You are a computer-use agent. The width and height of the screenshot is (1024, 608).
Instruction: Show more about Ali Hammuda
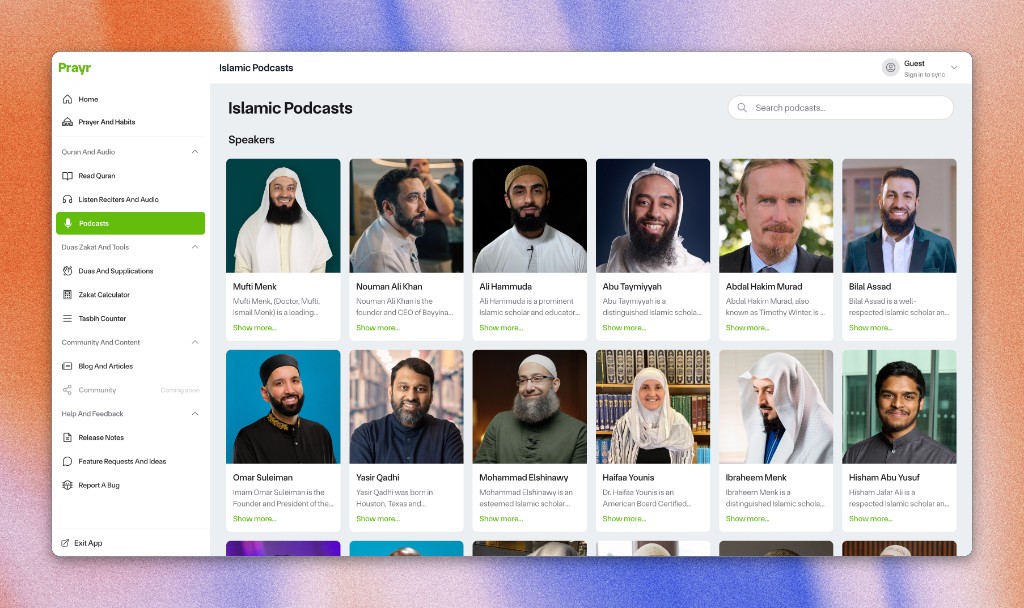point(502,328)
